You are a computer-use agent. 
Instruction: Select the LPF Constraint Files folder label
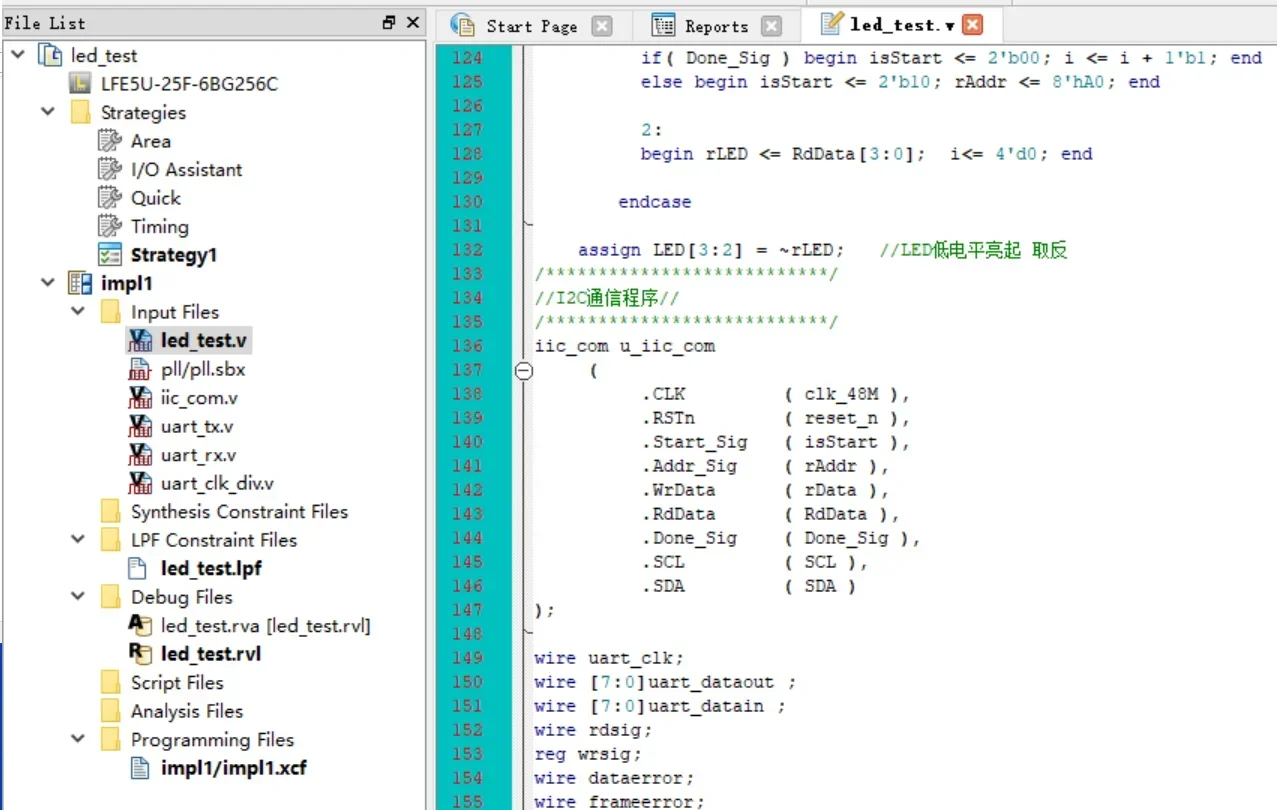[214, 540]
